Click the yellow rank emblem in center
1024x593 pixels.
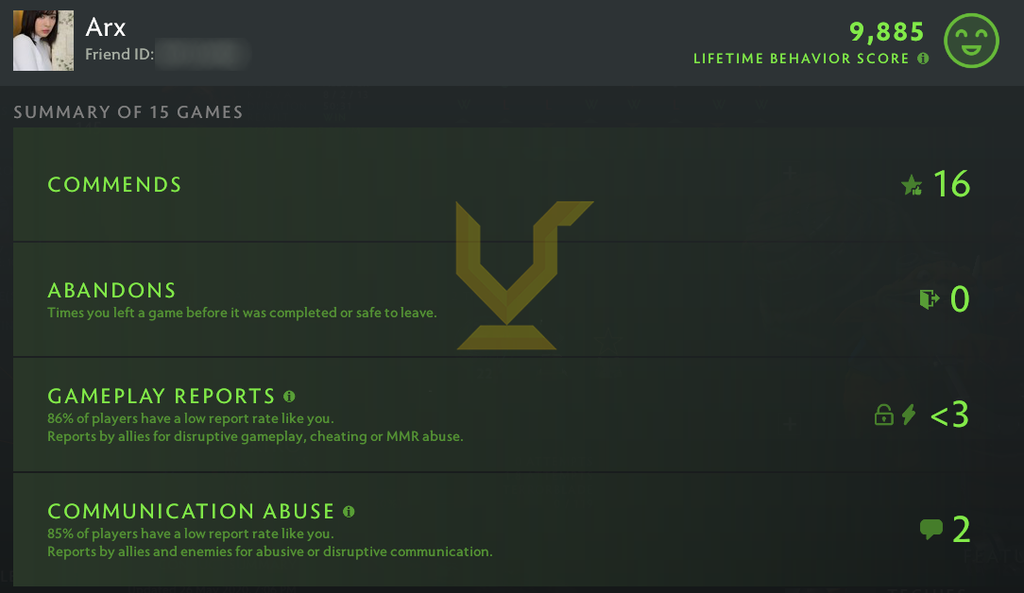click(x=524, y=275)
